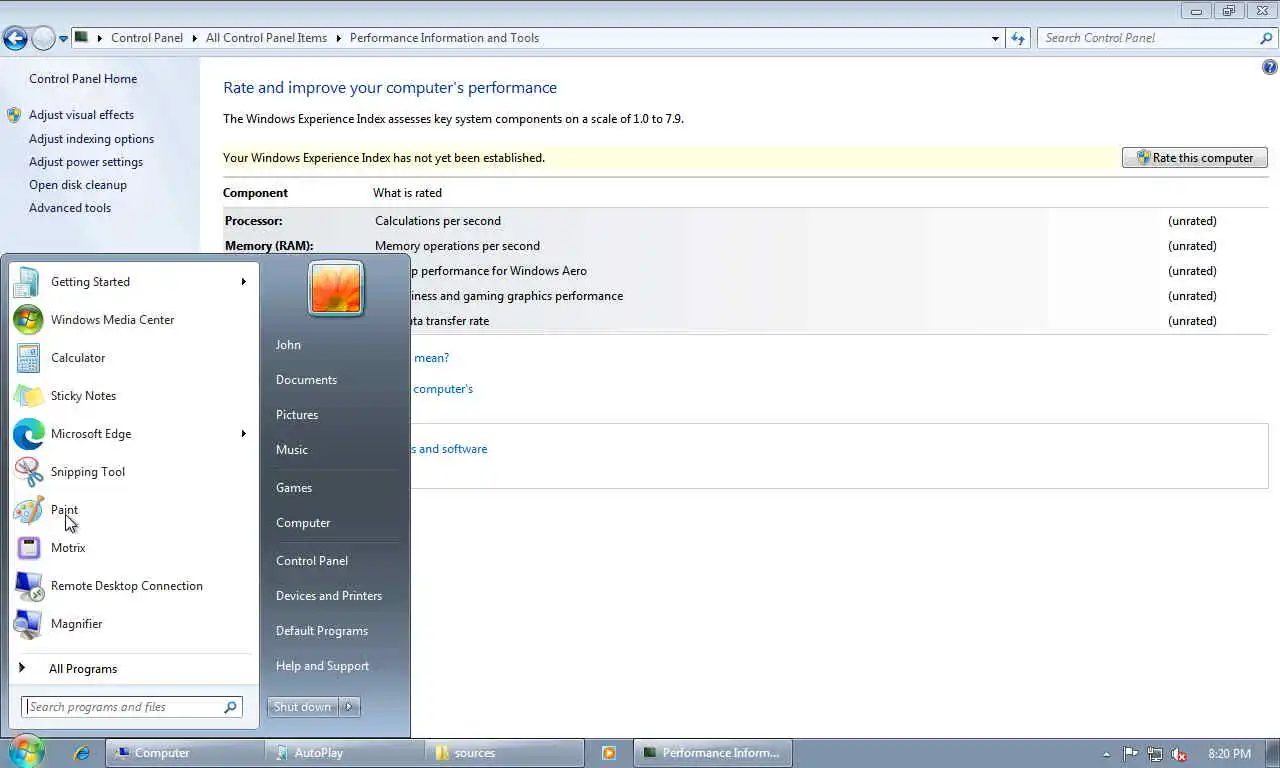Open the Snipping Tool icon
Image resolution: width=1280 pixels, height=768 pixels.
pos(28,472)
